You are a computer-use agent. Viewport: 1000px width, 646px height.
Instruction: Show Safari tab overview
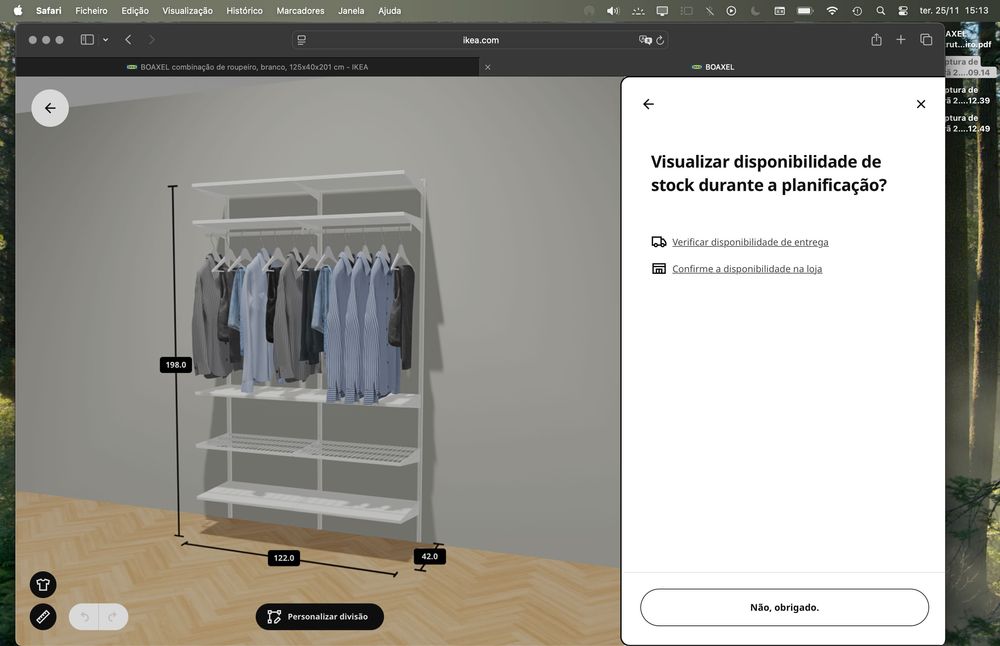click(926, 40)
